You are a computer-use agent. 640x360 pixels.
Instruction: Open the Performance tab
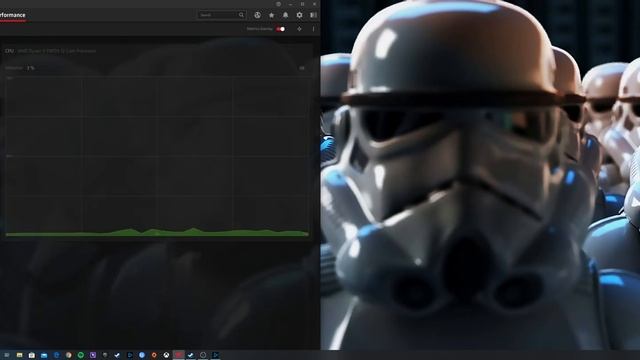[12, 15]
